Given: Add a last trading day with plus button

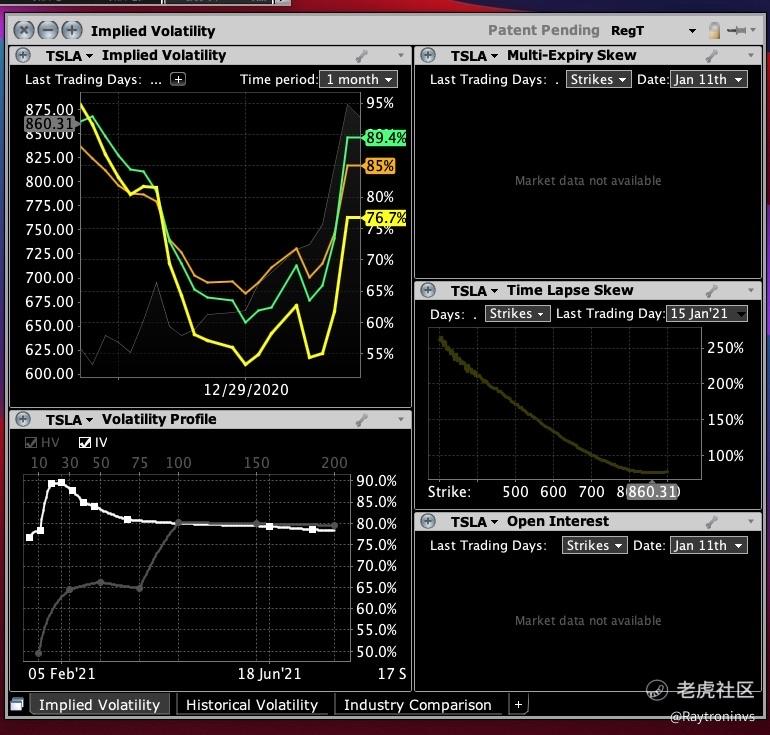Looking at the screenshot, I should tap(178, 79).
